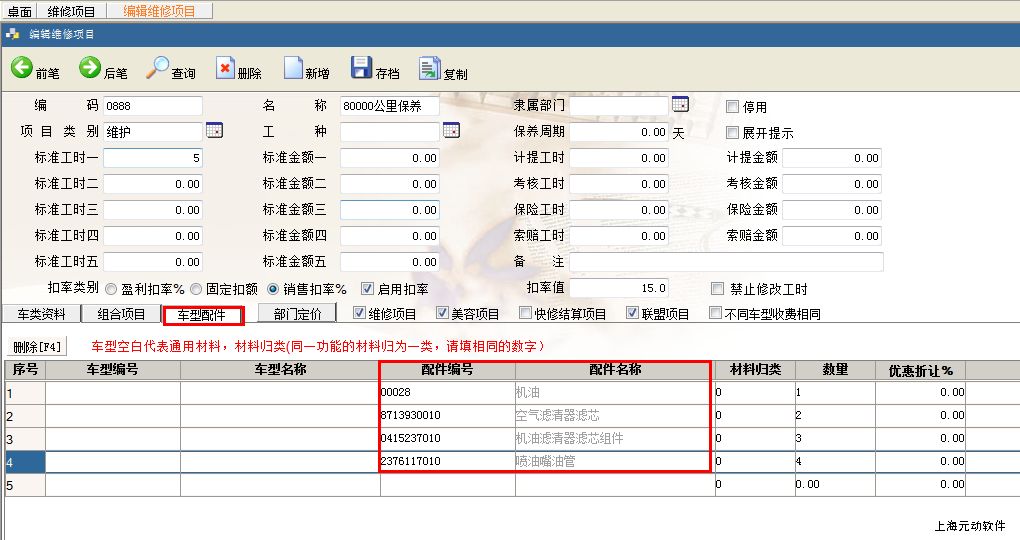Viewport: 1020px width, 540px height.
Task: Switch to the 组合项目 tab
Action: (x=122, y=314)
